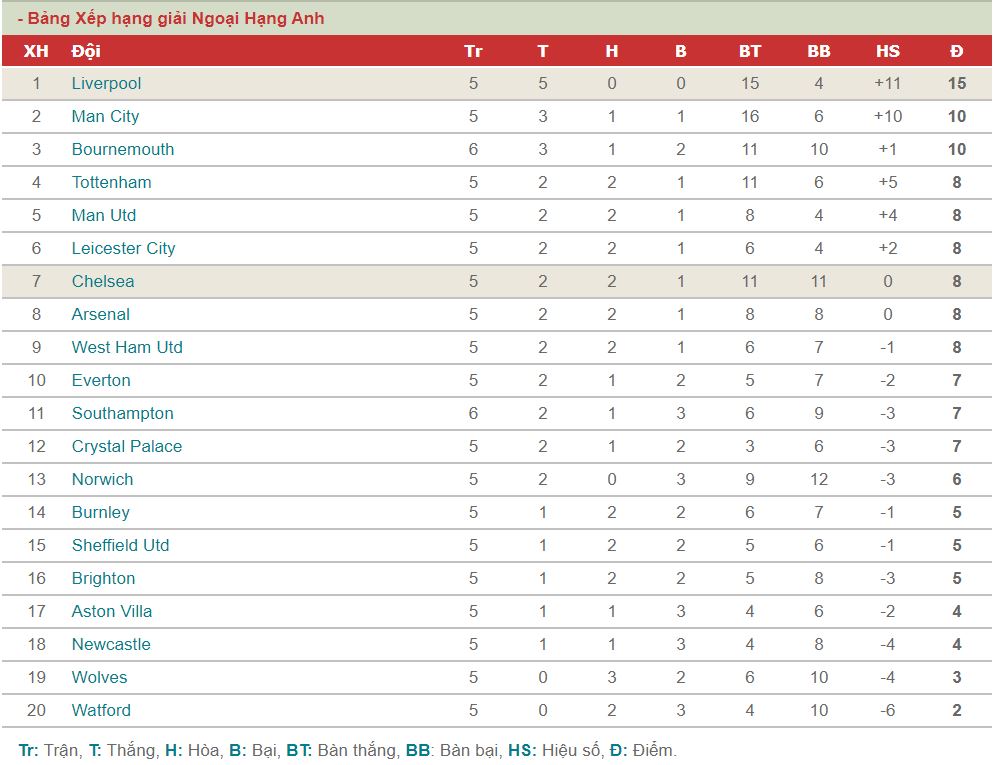Screen dimensions: 996x765
Task: Select the Arsenal team name
Action: [100, 315]
